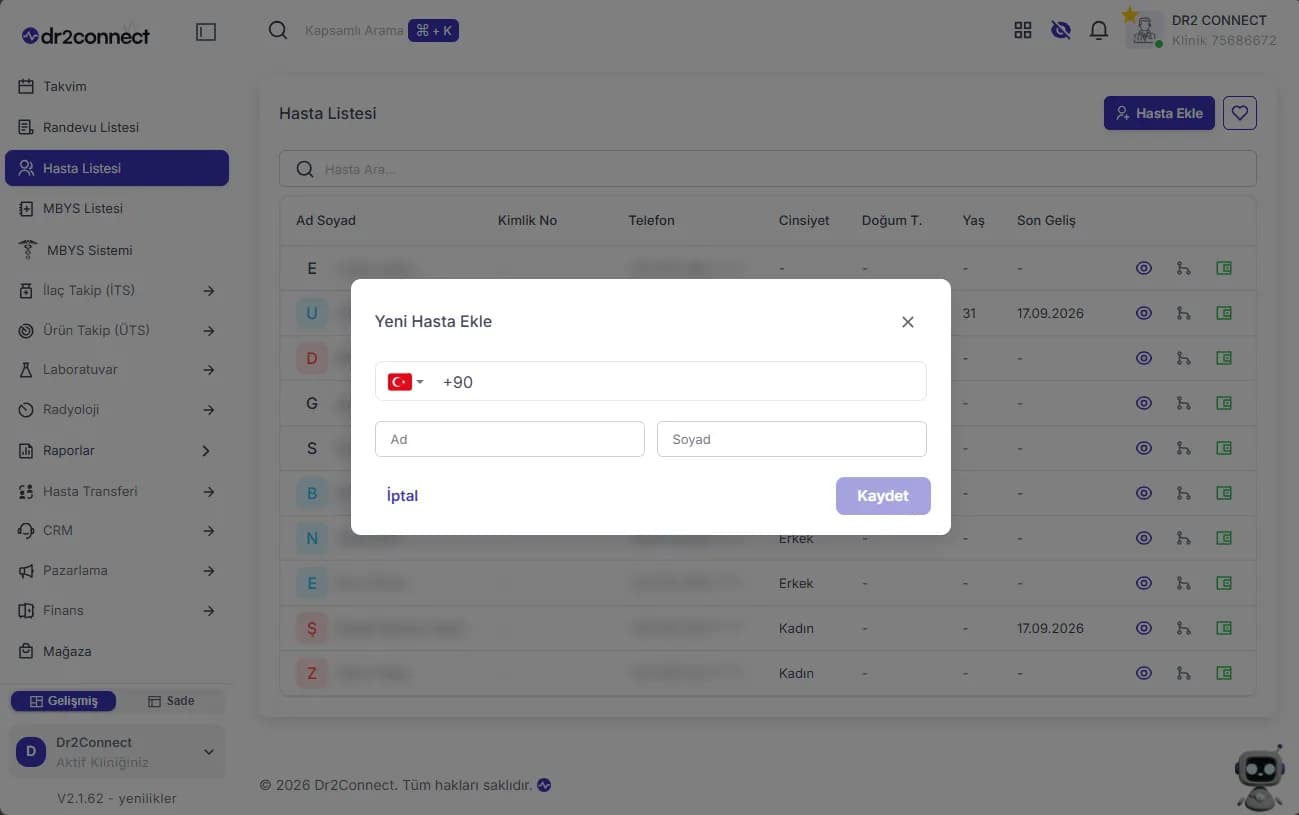Click the DR2 CONNECT profile avatar
Viewport: 1299px width, 815px height.
[1143, 30]
